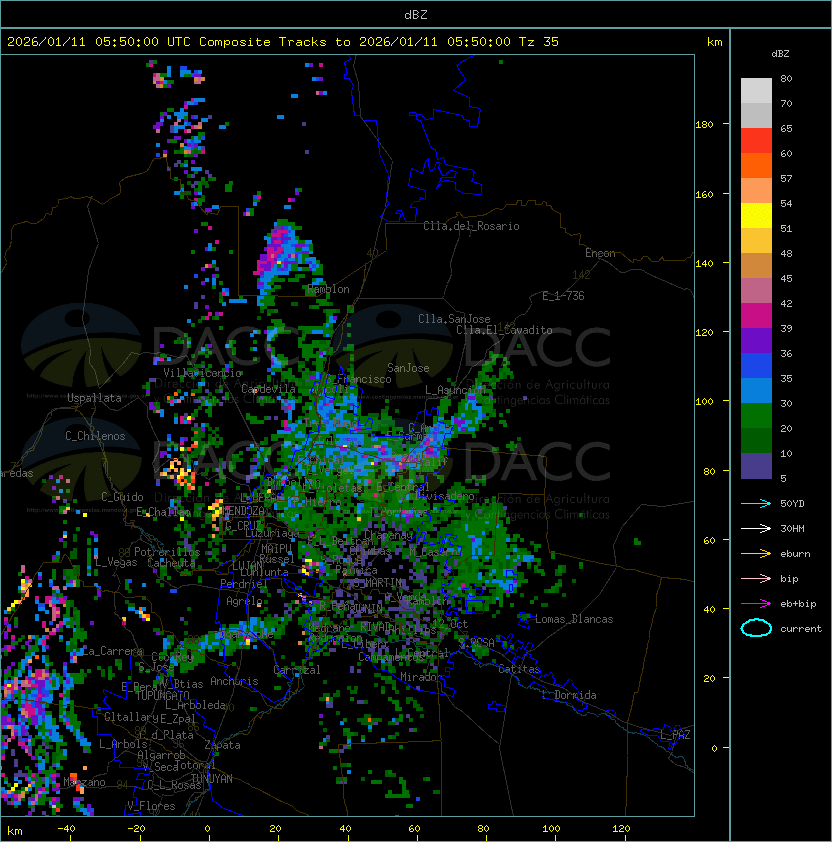Viewport: 832px width, 842px height.
Task: Pick the dark orange swatch in the dBZ scale
Action: pos(756,165)
